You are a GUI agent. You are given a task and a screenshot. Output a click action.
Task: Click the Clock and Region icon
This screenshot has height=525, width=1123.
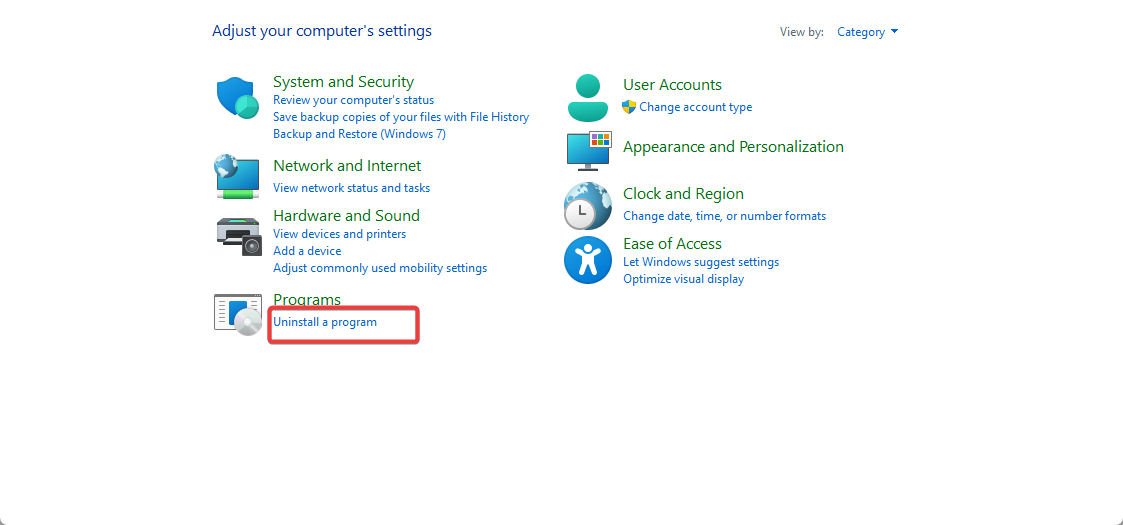[588, 206]
